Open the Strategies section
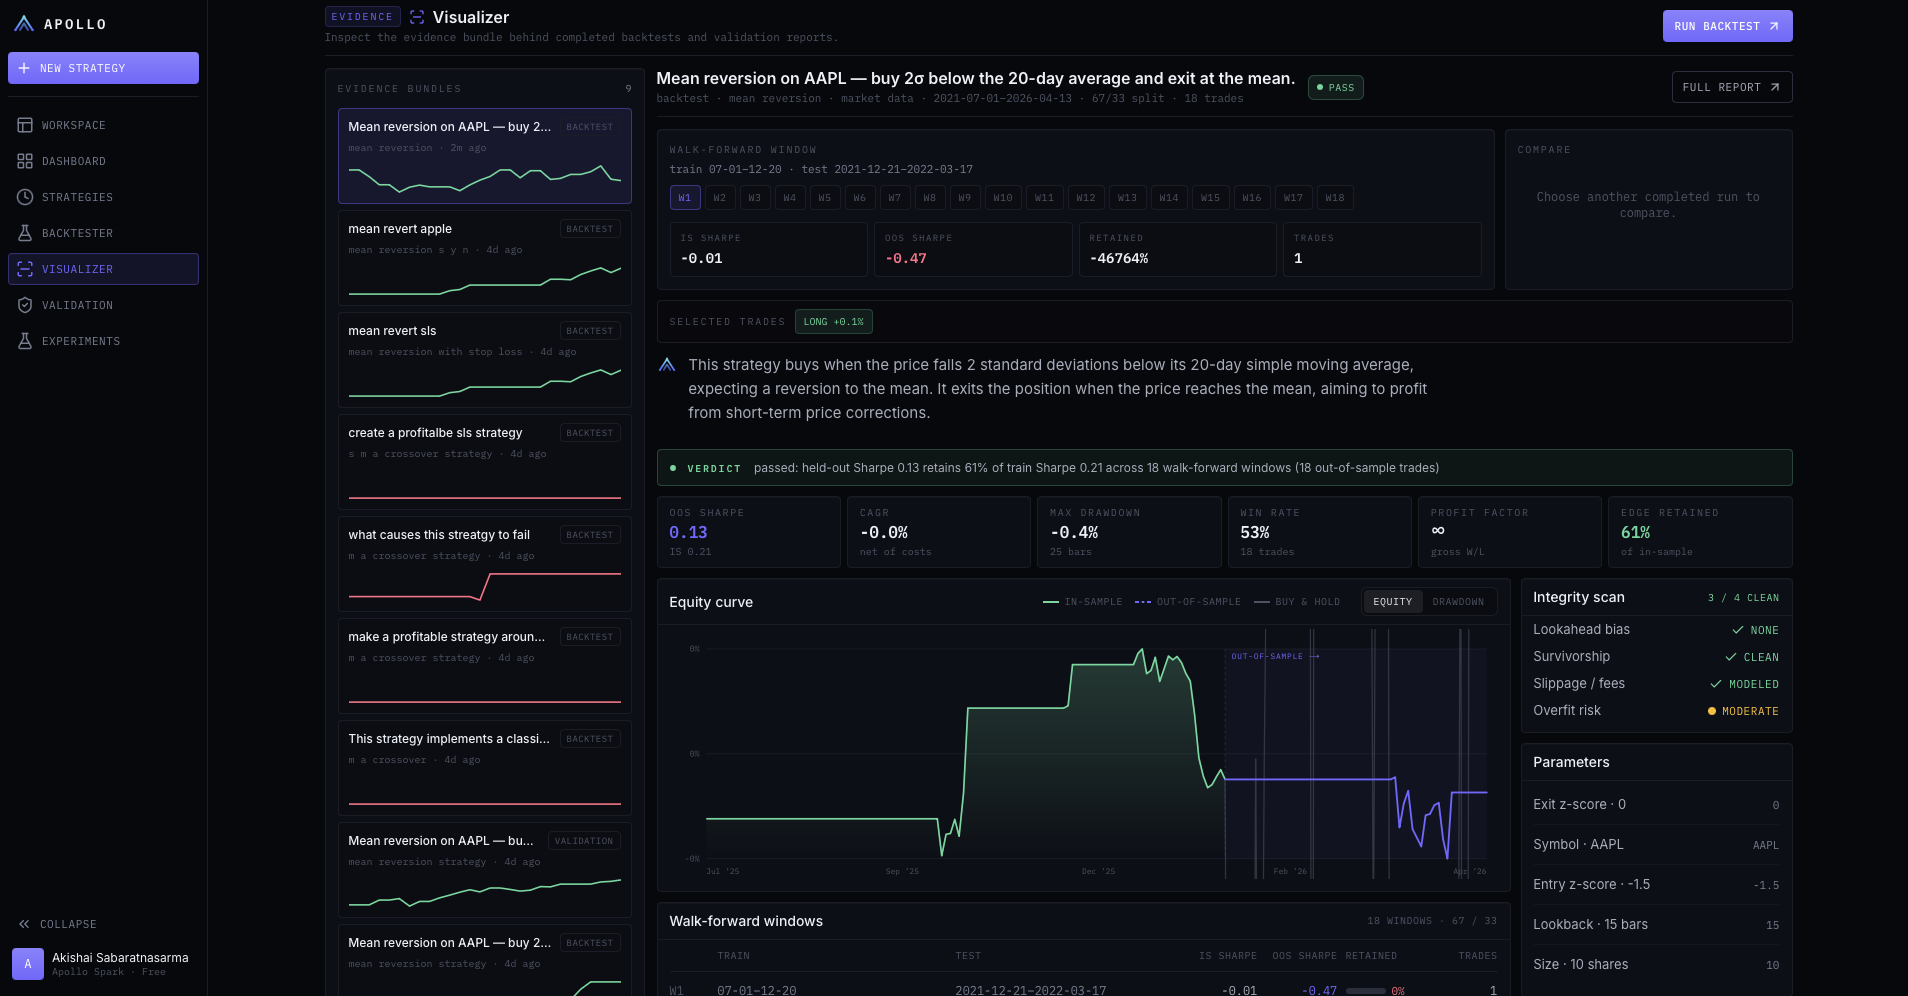The image size is (1908, 996). coord(103,197)
